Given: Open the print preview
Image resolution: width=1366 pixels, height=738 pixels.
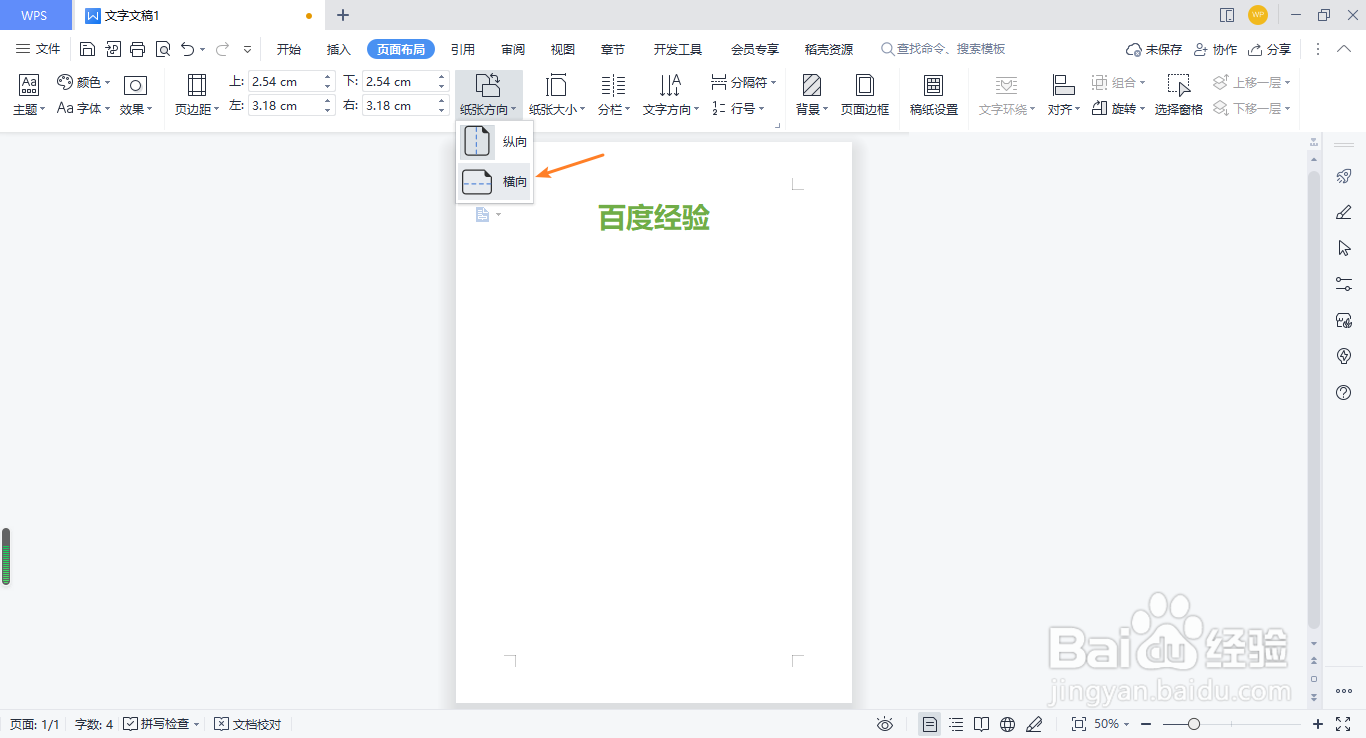Looking at the screenshot, I should coord(162,48).
